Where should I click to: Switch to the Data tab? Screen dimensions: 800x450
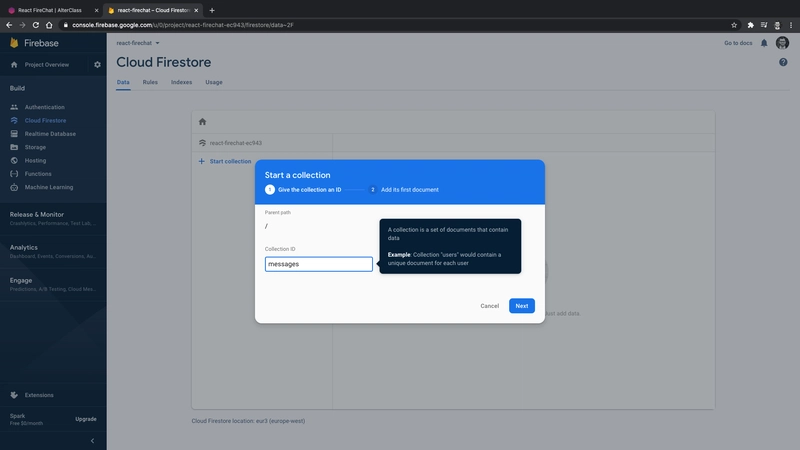click(x=123, y=82)
